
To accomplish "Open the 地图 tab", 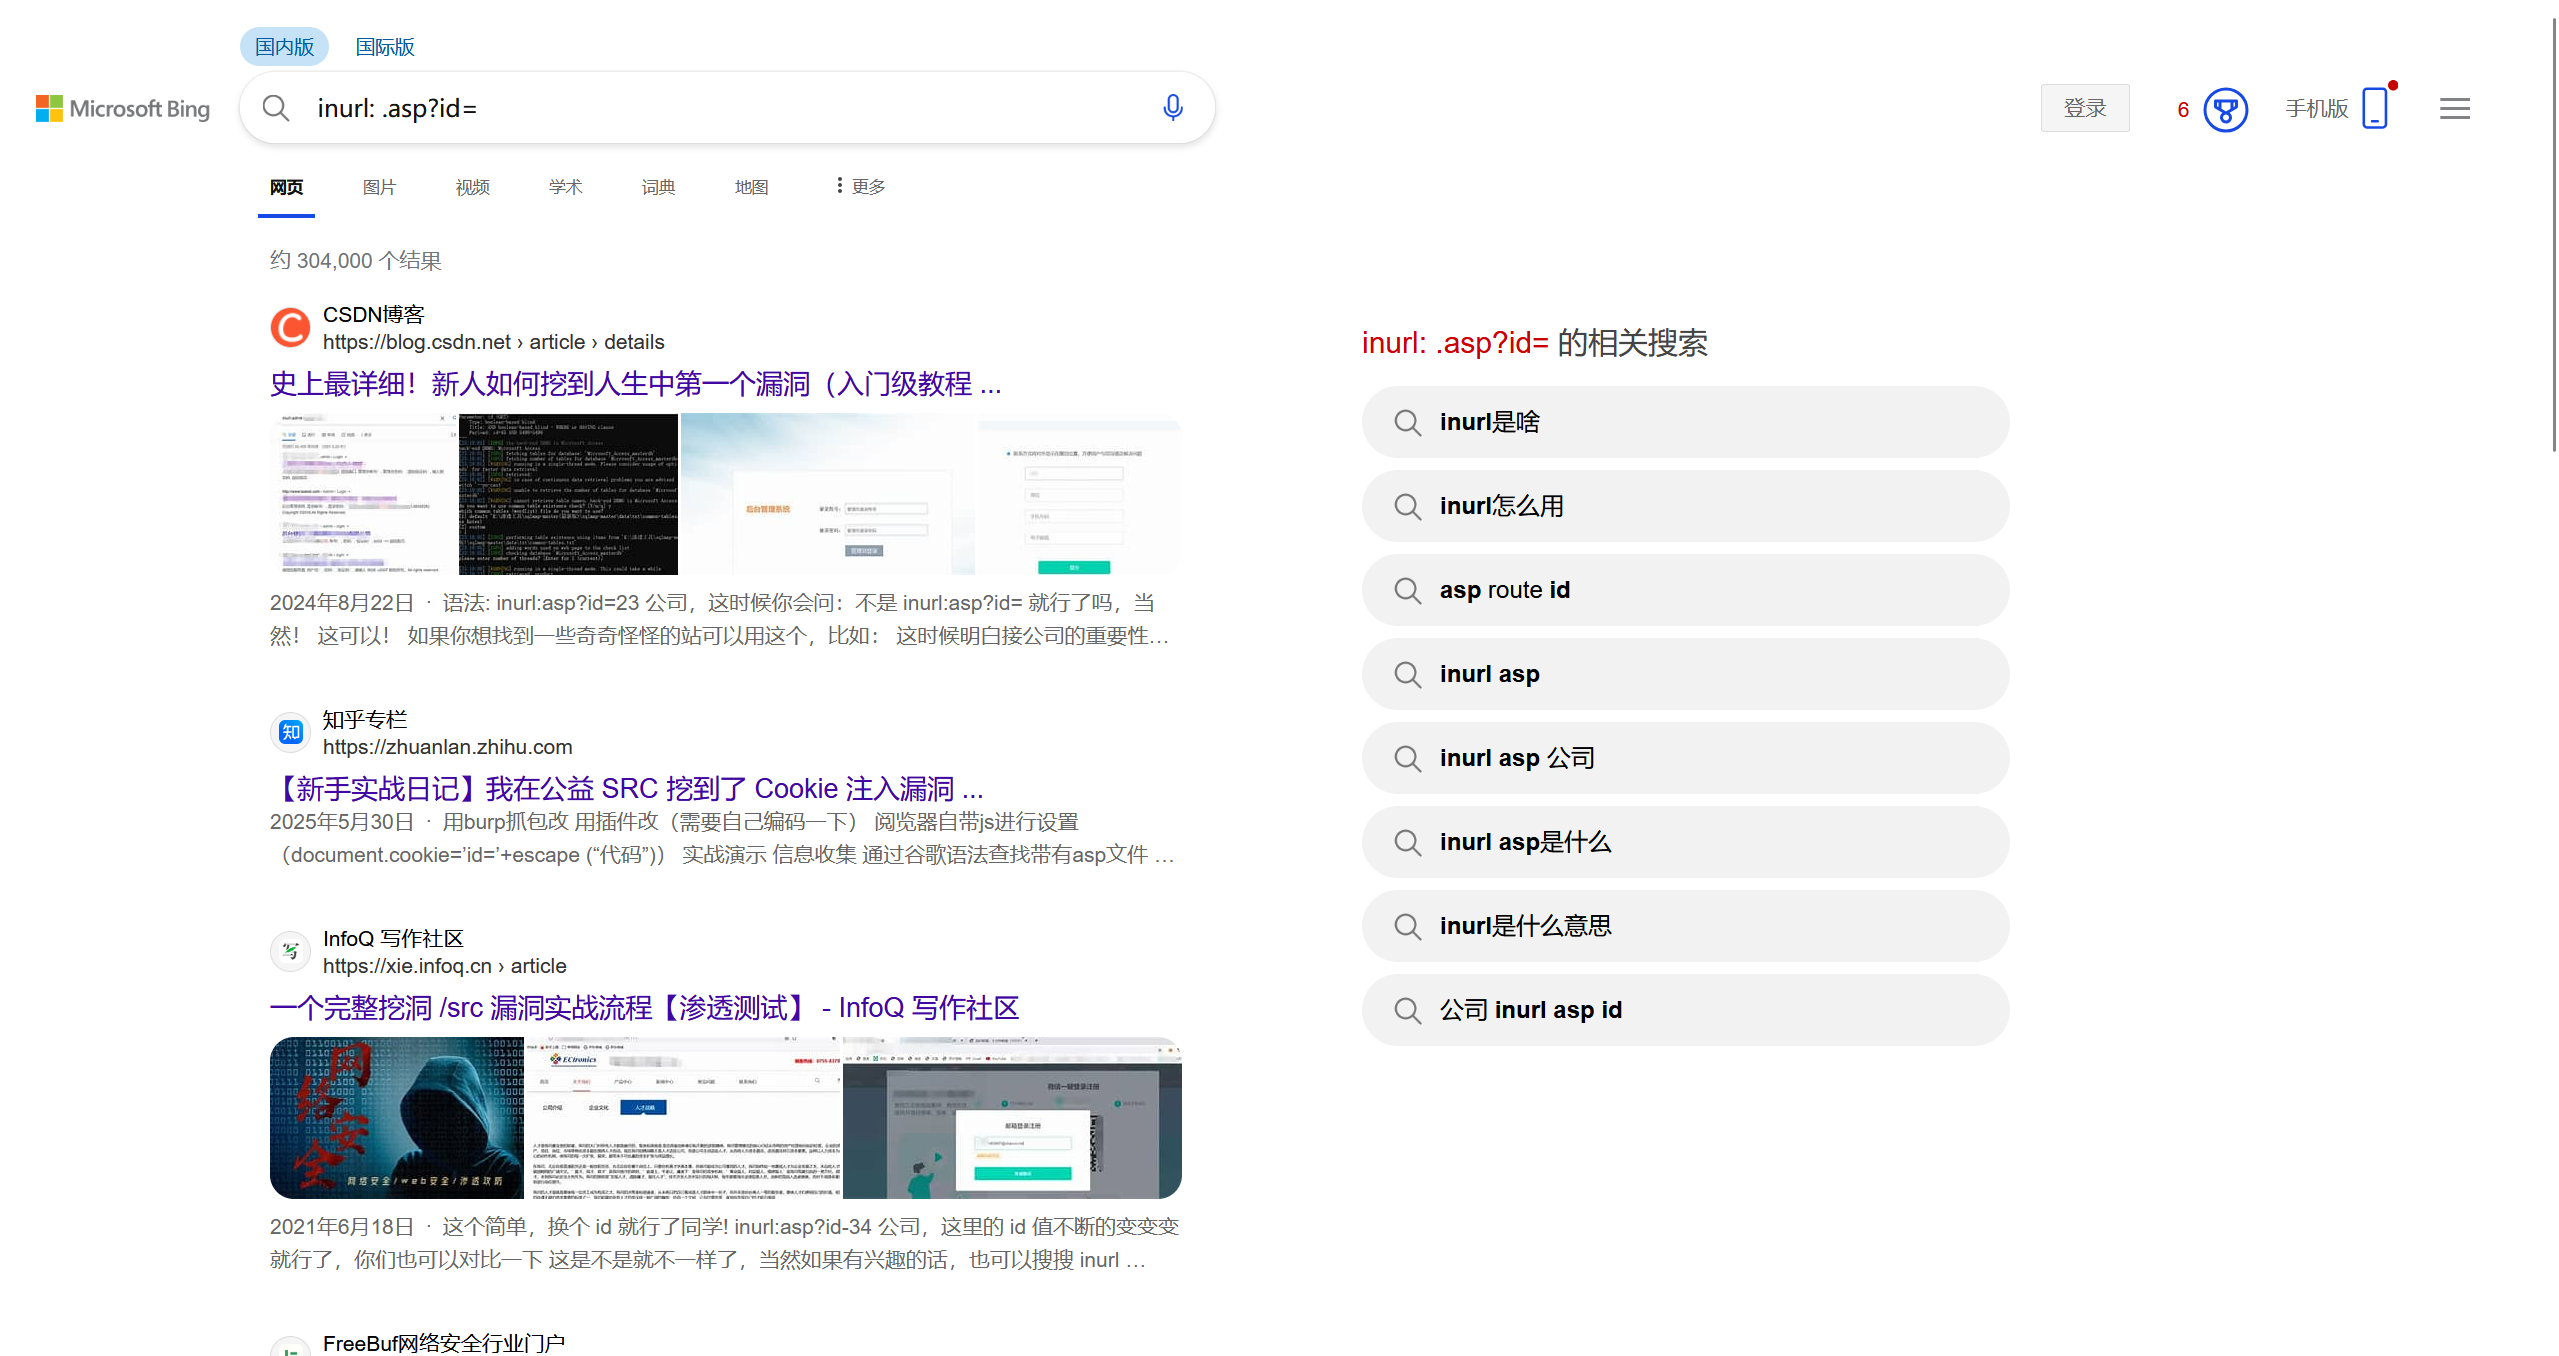I will (751, 186).
